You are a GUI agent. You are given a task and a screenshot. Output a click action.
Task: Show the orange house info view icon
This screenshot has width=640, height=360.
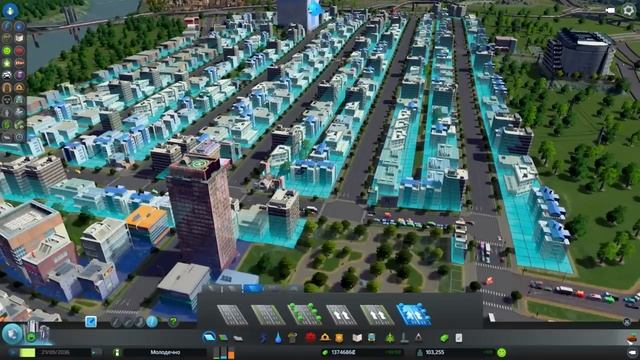19,87
